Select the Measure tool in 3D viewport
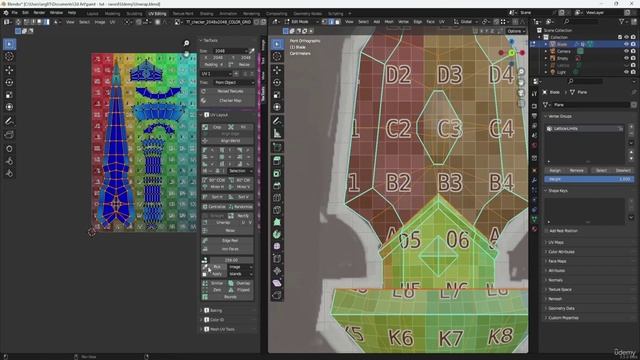Image resolution: width=640 pixels, height=360 pixels. pyautogui.click(x=277, y=133)
